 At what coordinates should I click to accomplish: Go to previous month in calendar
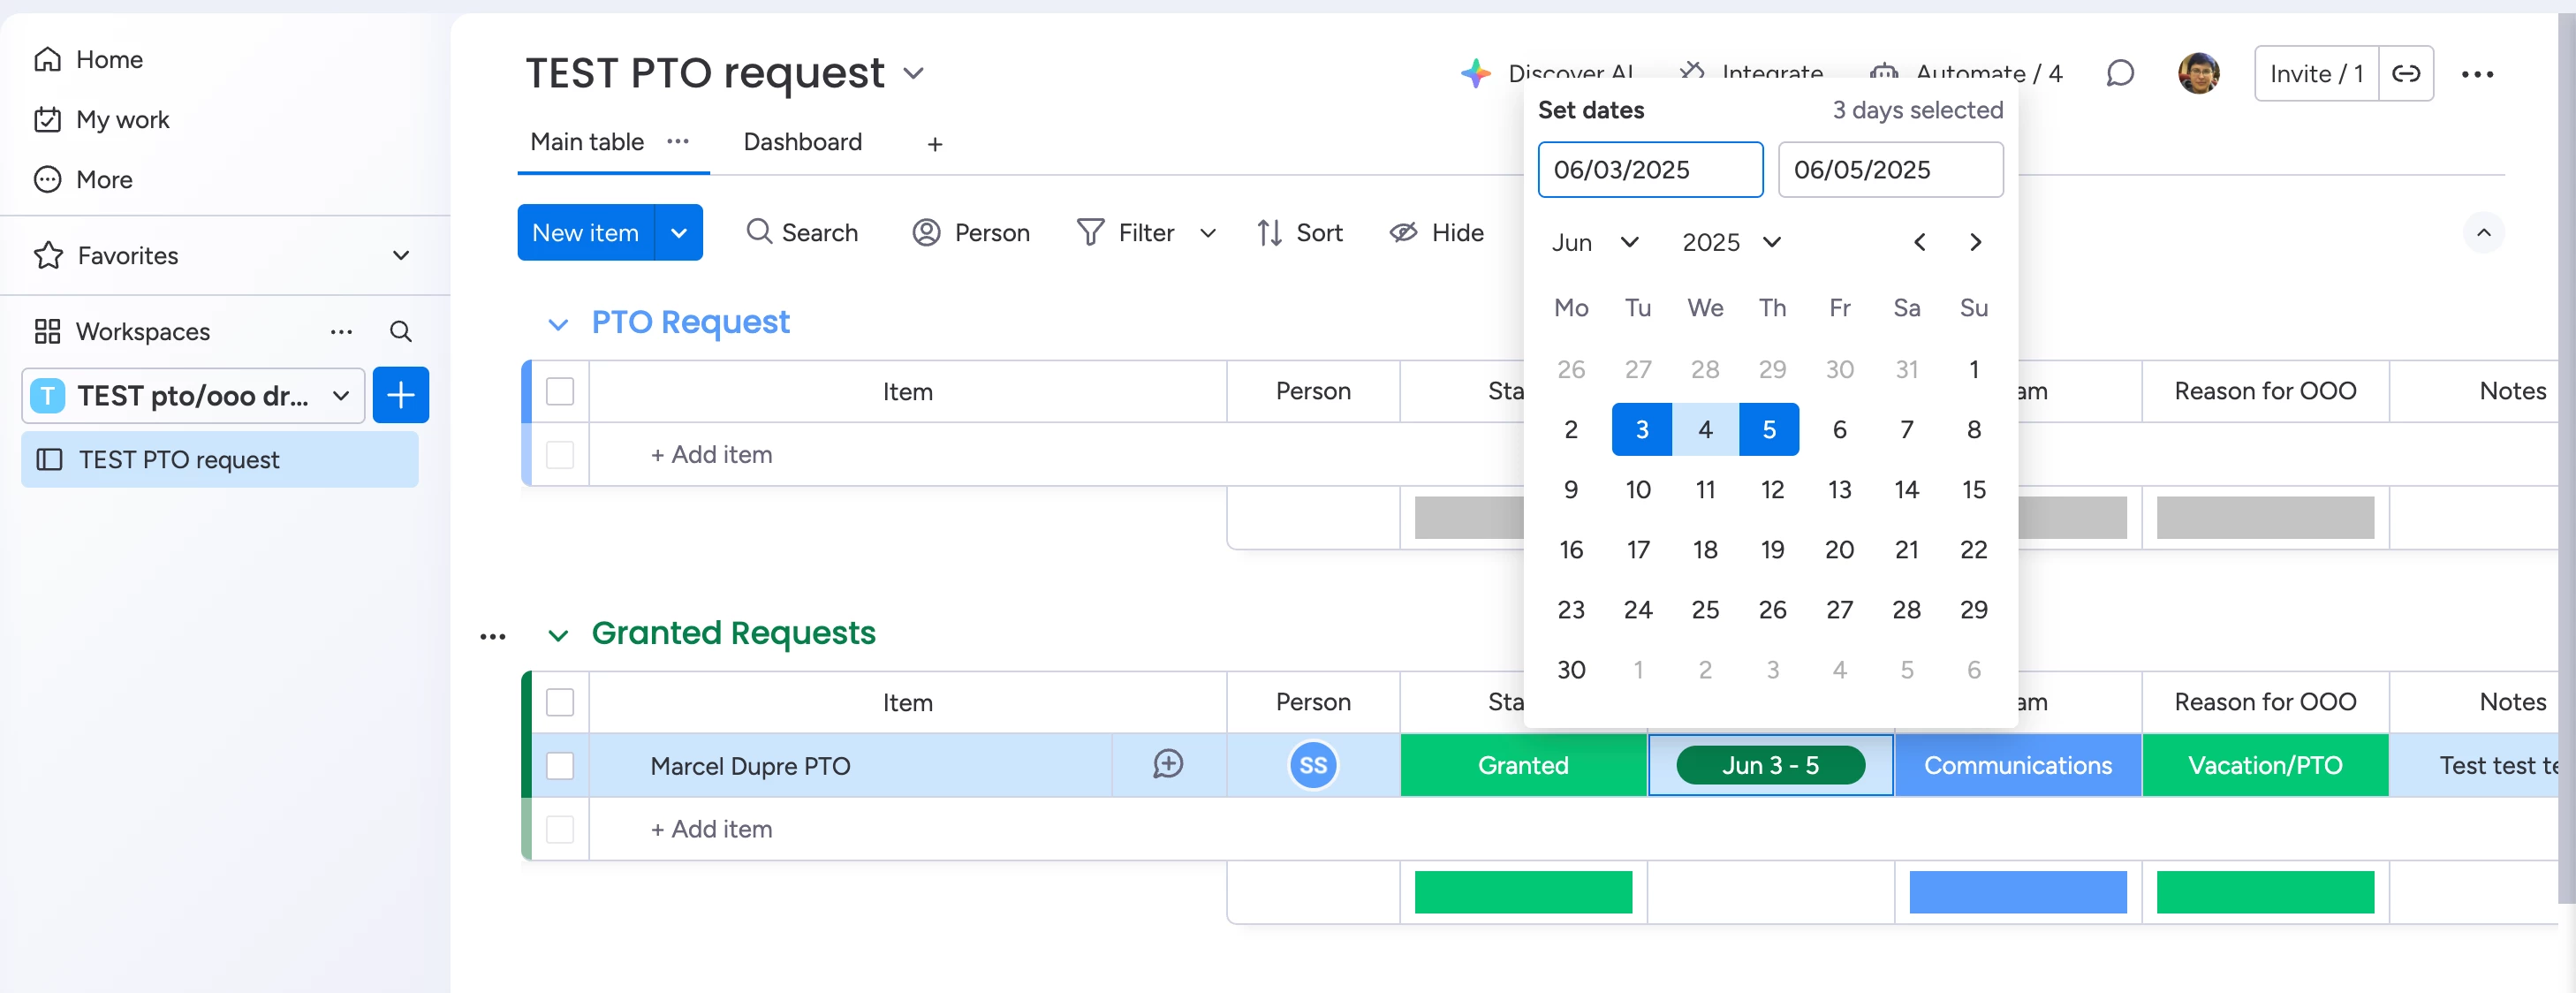coord(1919,242)
